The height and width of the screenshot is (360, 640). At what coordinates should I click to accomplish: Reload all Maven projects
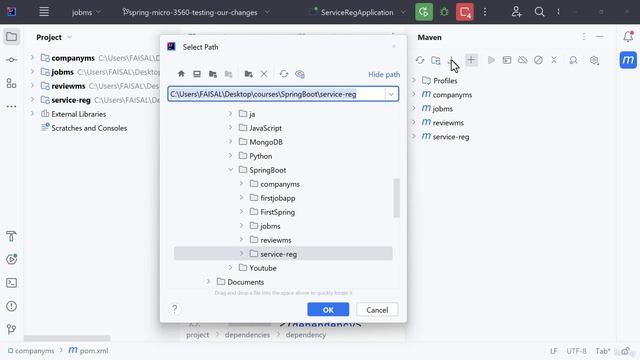click(x=420, y=60)
